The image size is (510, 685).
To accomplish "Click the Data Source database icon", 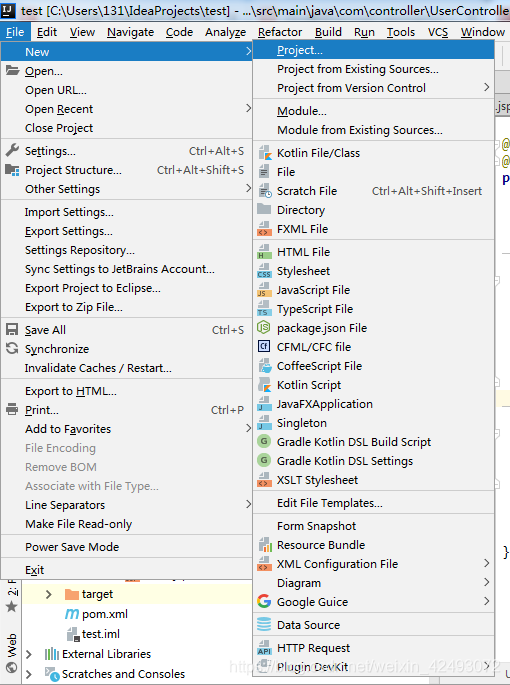I will 264,624.
